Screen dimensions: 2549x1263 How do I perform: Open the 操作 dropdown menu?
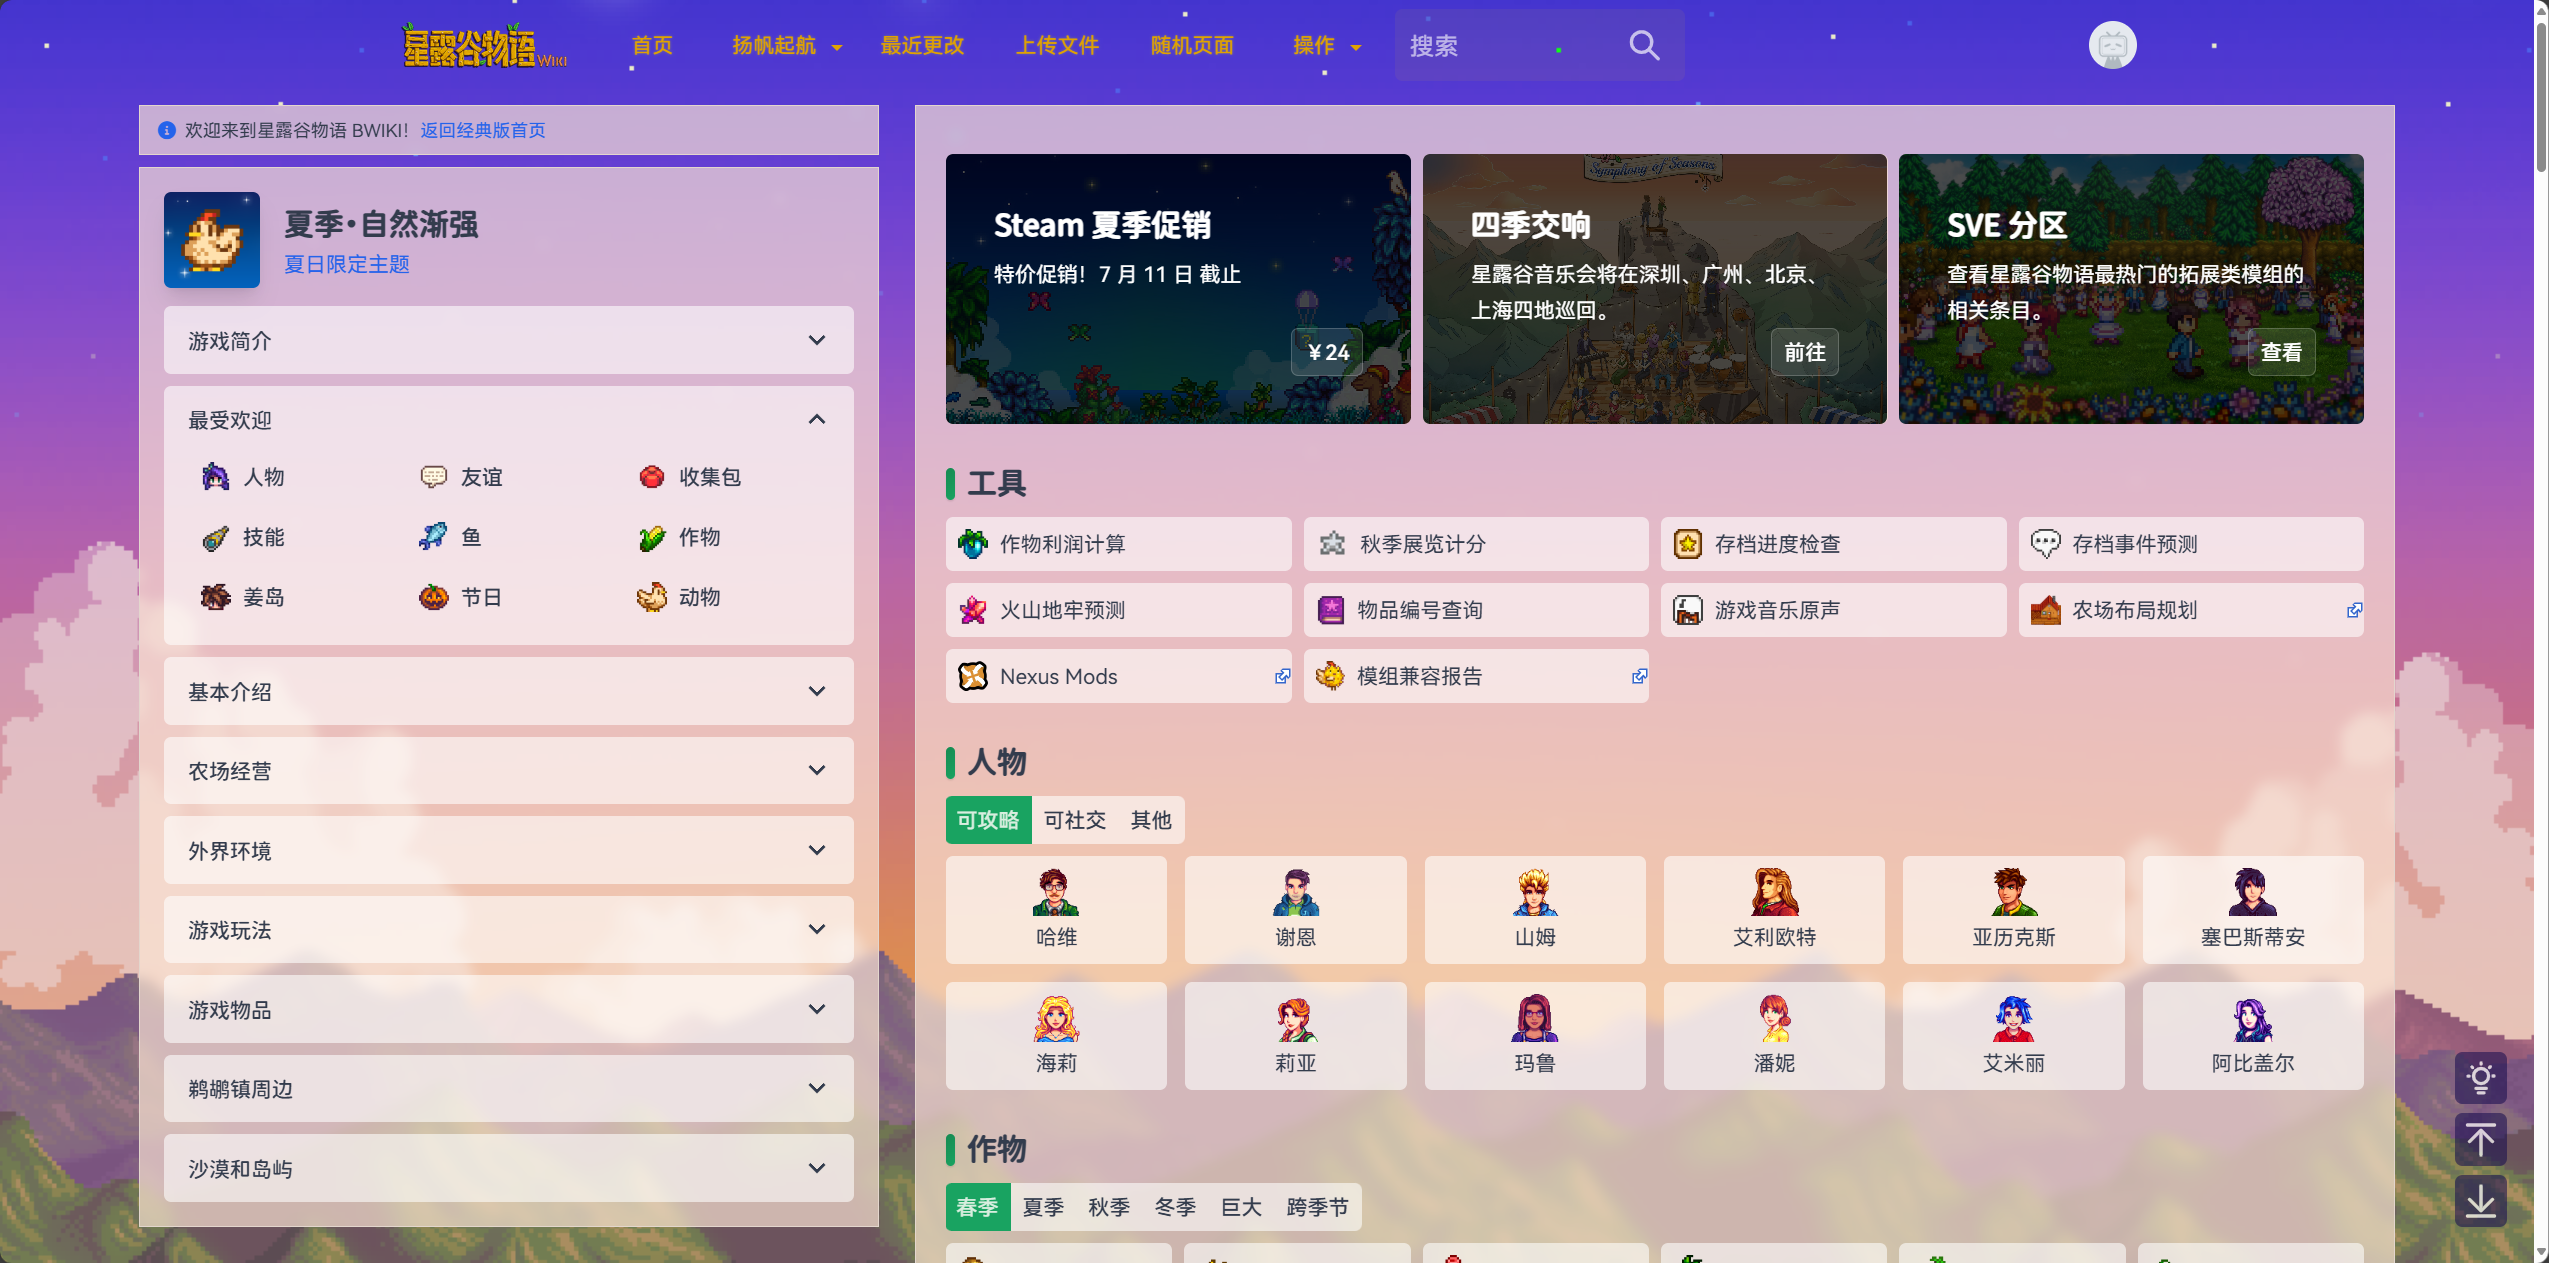[x=1326, y=45]
